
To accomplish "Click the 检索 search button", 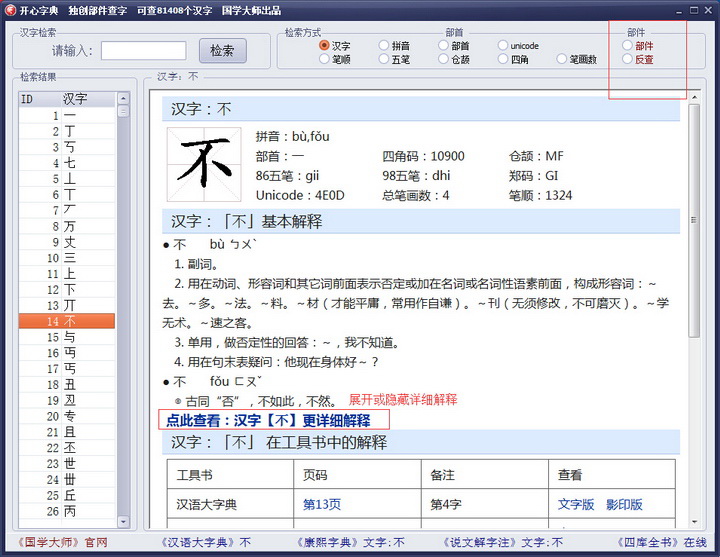I will [223, 51].
